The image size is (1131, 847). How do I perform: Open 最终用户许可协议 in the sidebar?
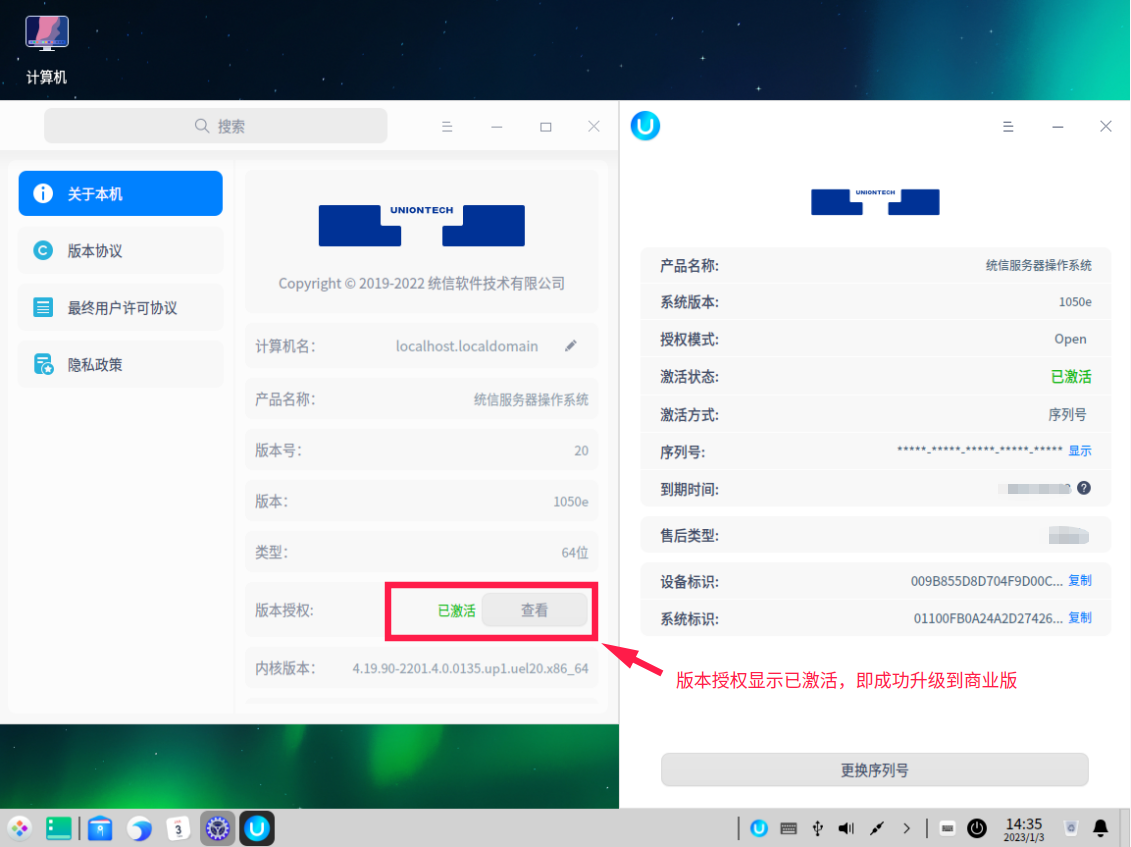tap(120, 307)
